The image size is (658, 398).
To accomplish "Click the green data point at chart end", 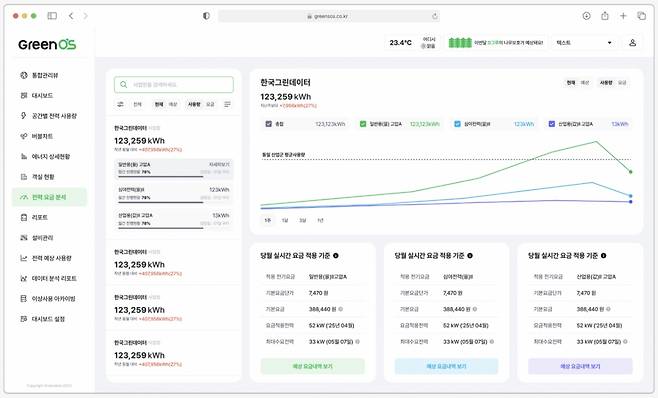I will [630, 172].
